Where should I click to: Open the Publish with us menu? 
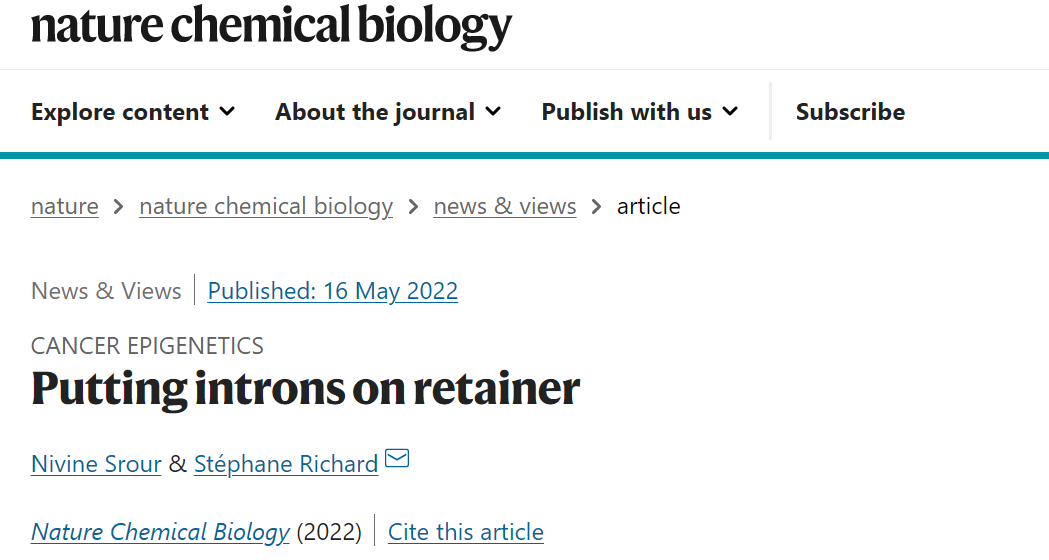pos(626,112)
